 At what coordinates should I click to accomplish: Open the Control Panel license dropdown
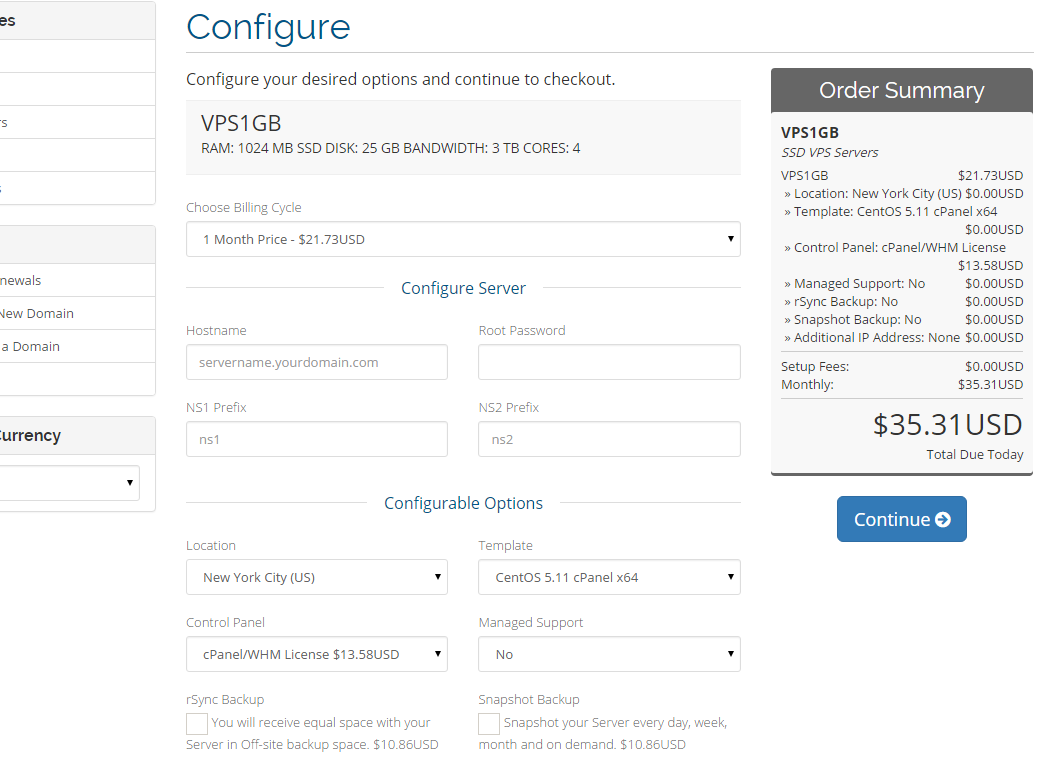316,654
